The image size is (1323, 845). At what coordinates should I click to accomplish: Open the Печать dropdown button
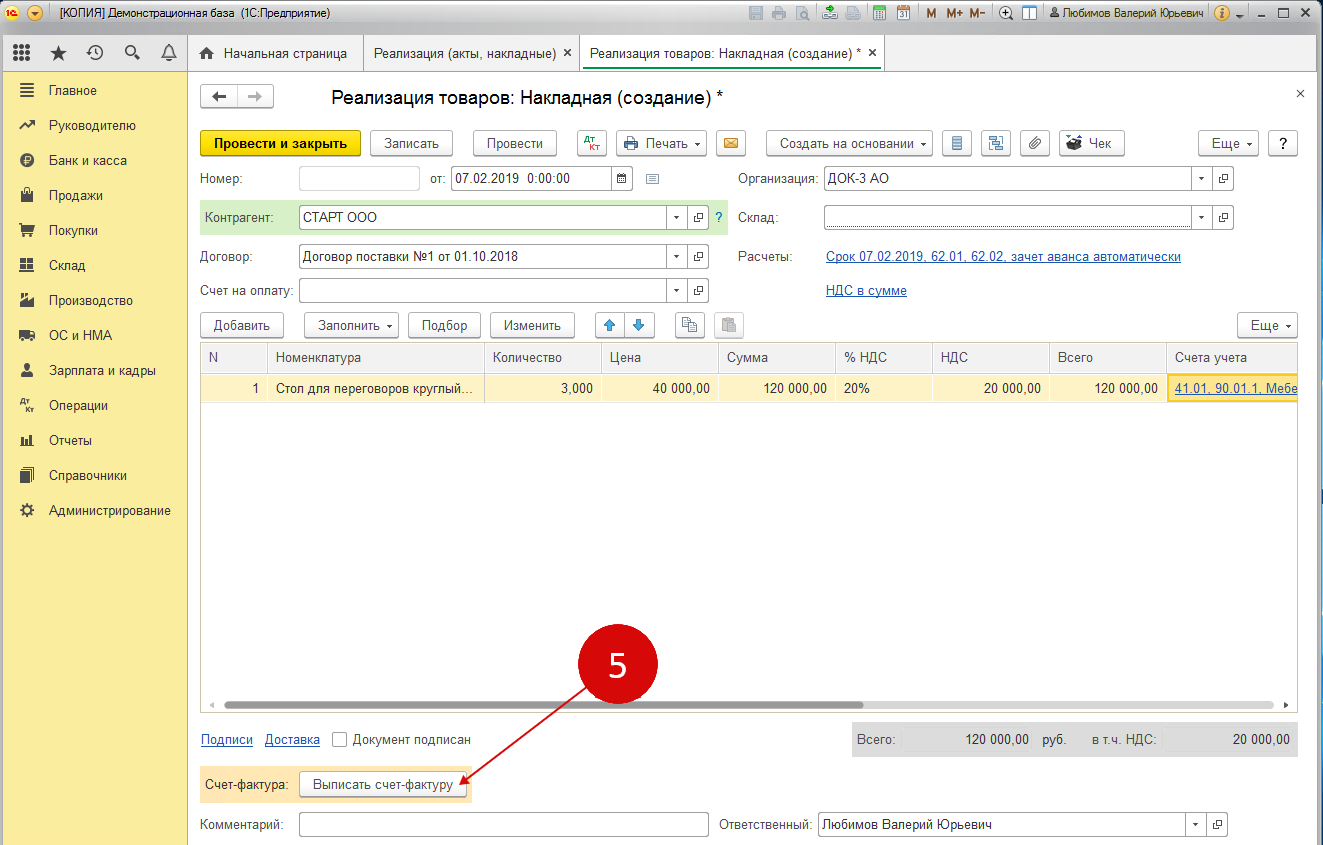(x=661, y=143)
